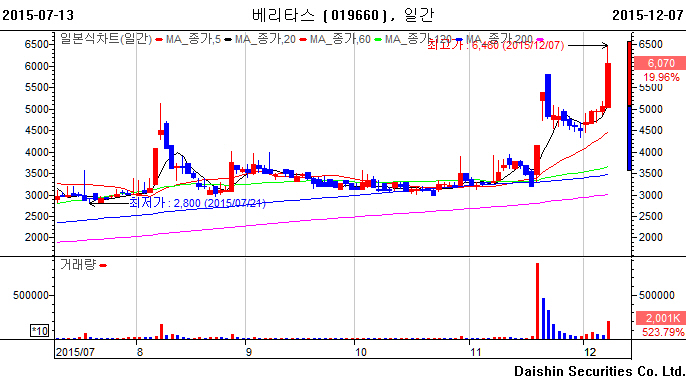686x383 pixels.
Task: Click the tallest red volume bar
Action: (x=537, y=301)
